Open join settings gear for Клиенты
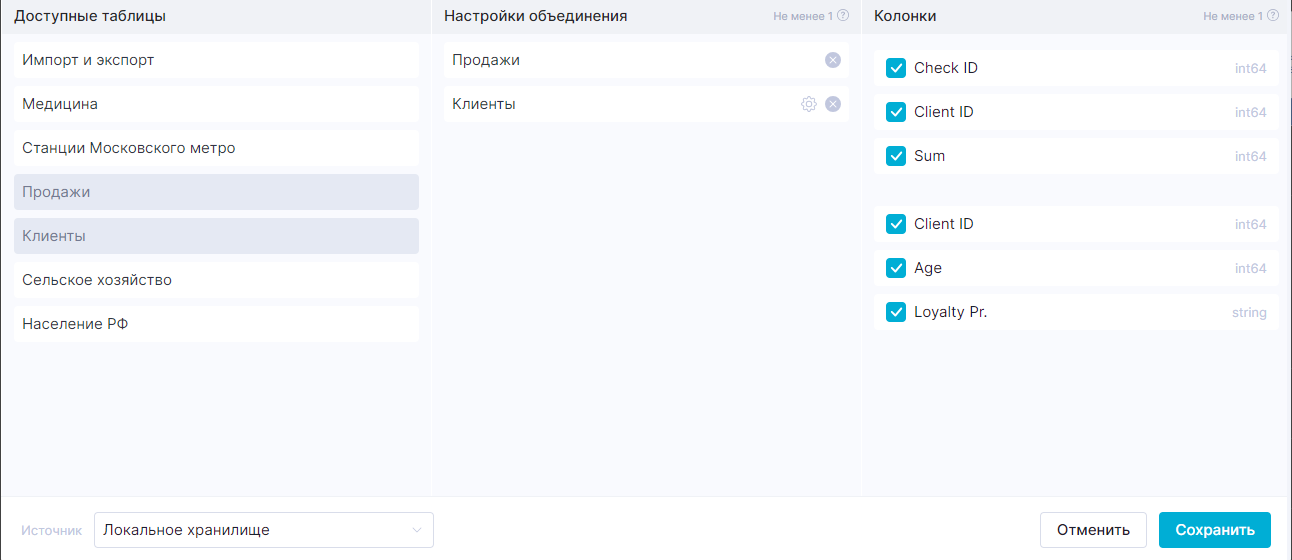Image resolution: width=1292 pixels, height=560 pixels. click(809, 104)
